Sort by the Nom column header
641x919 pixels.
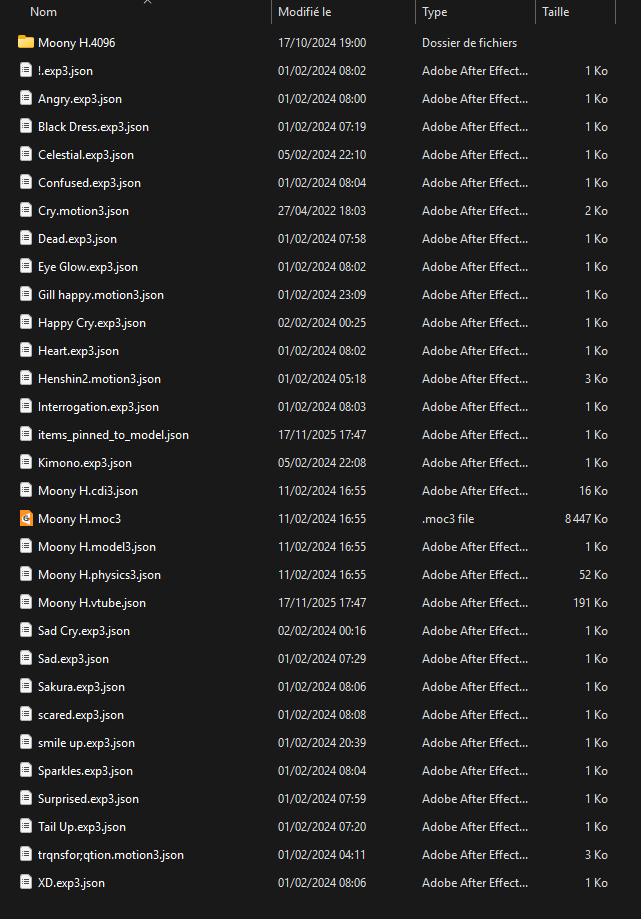tap(43, 13)
